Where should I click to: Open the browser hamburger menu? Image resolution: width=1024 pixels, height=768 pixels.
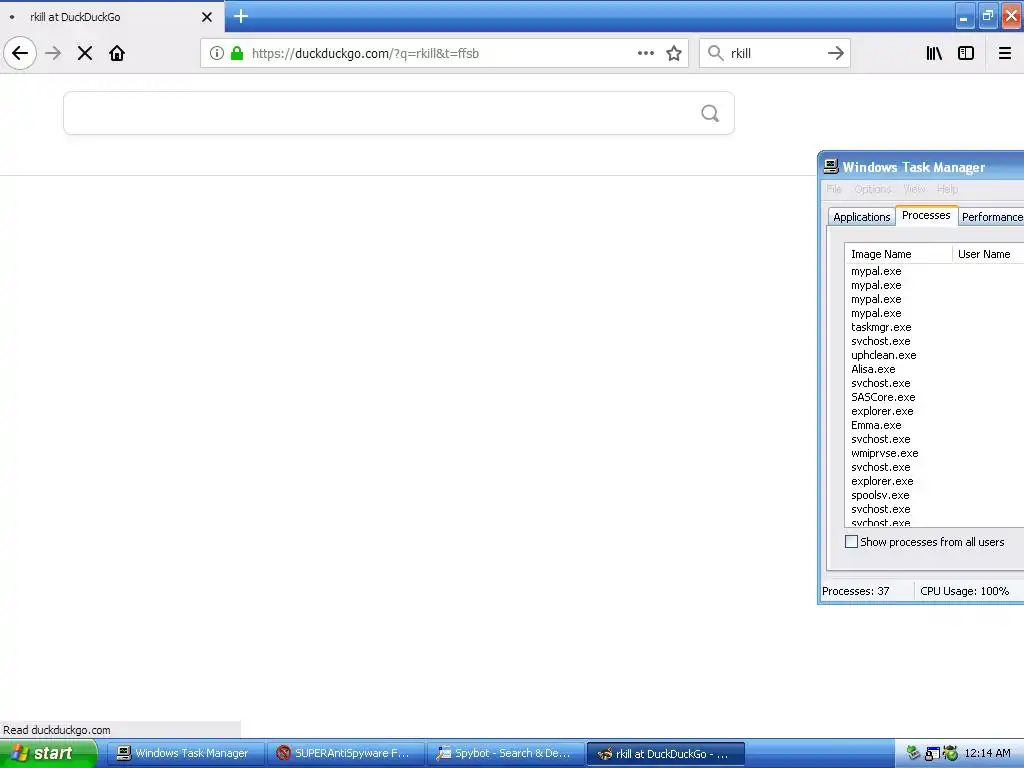[x=1005, y=53]
